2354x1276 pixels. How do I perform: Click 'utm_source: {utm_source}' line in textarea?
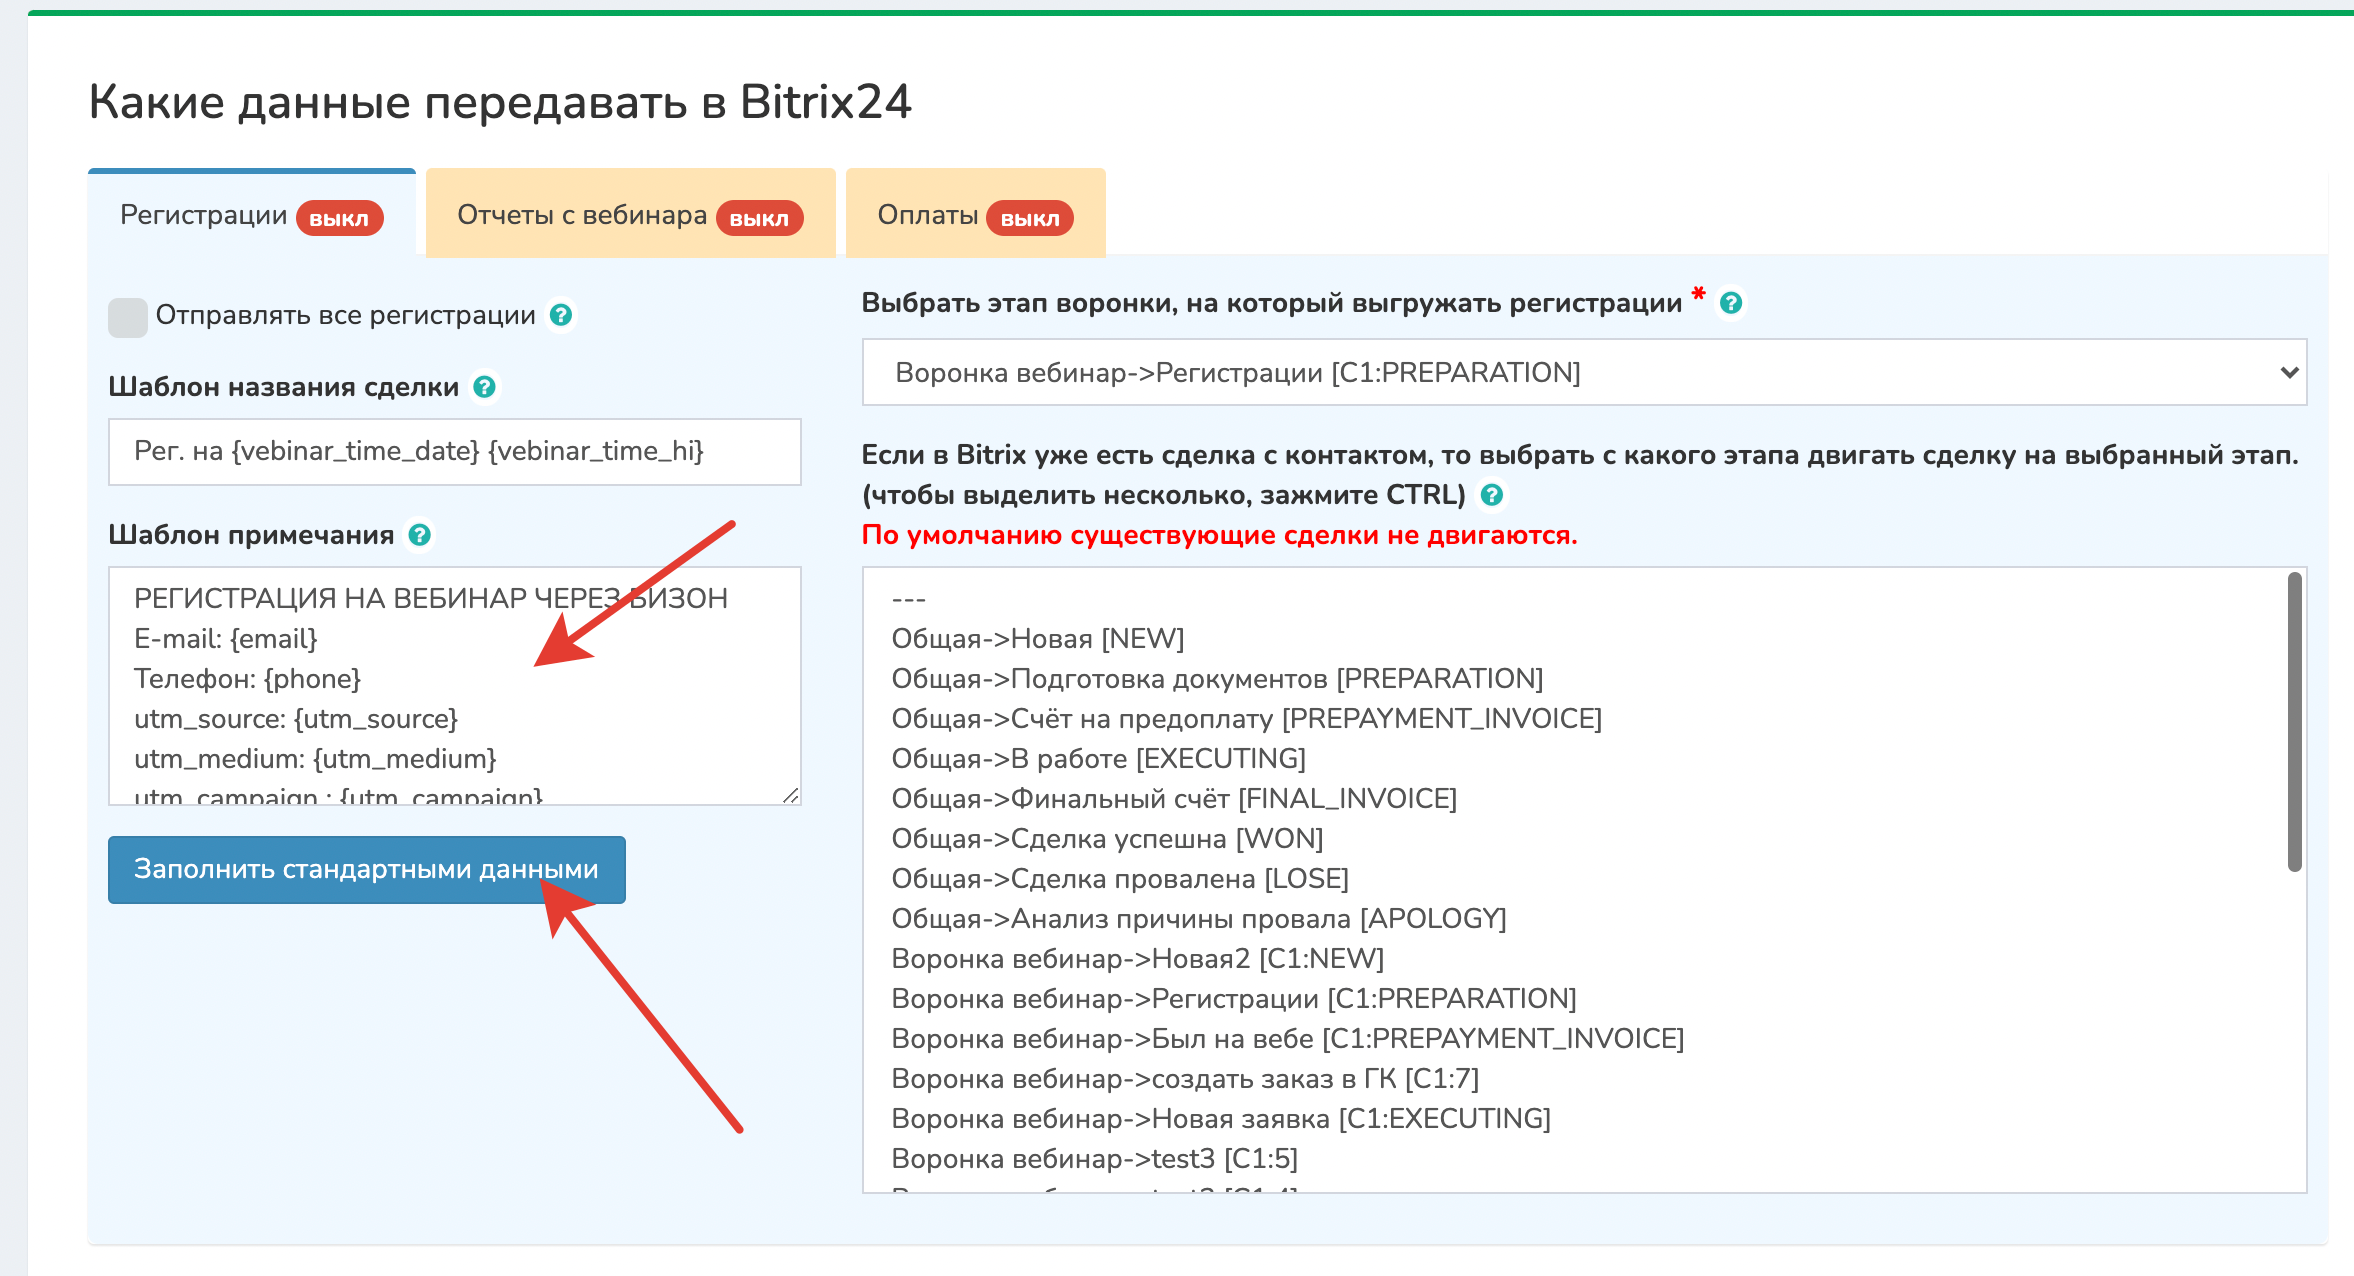pyautogui.click(x=296, y=719)
